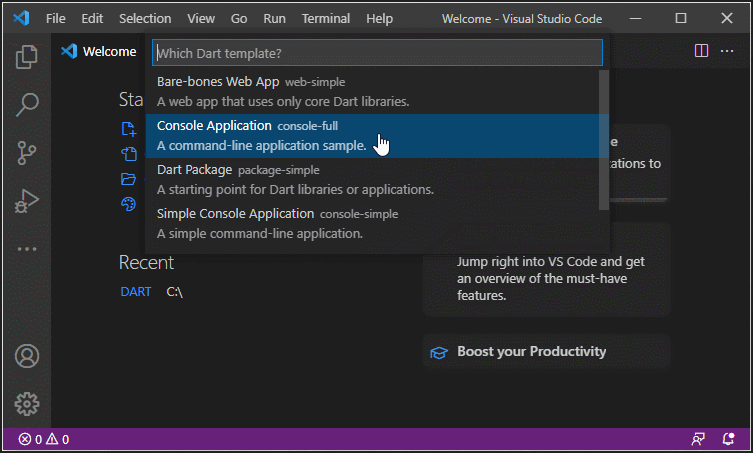Open editor More Actions menu
The height and width of the screenshot is (453, 753).
[x=727, y=51]
